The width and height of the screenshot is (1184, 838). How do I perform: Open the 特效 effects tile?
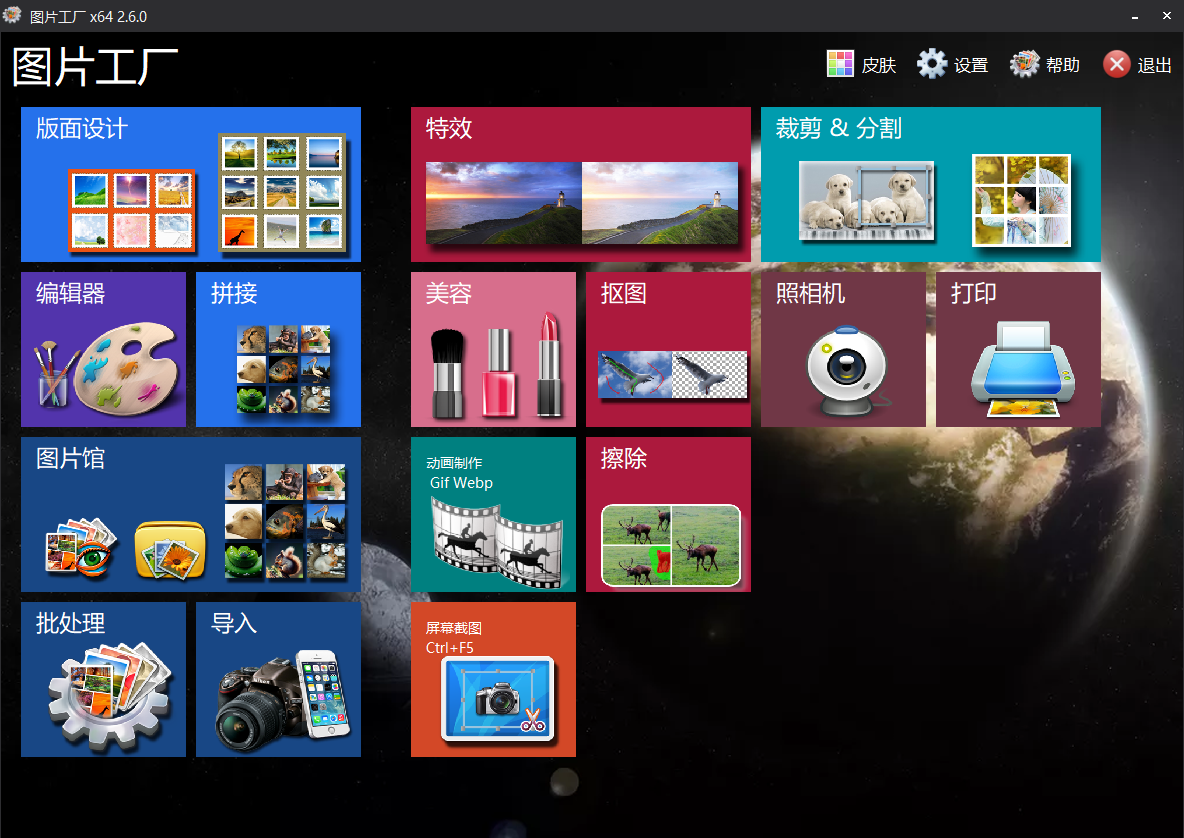point(581,184)
